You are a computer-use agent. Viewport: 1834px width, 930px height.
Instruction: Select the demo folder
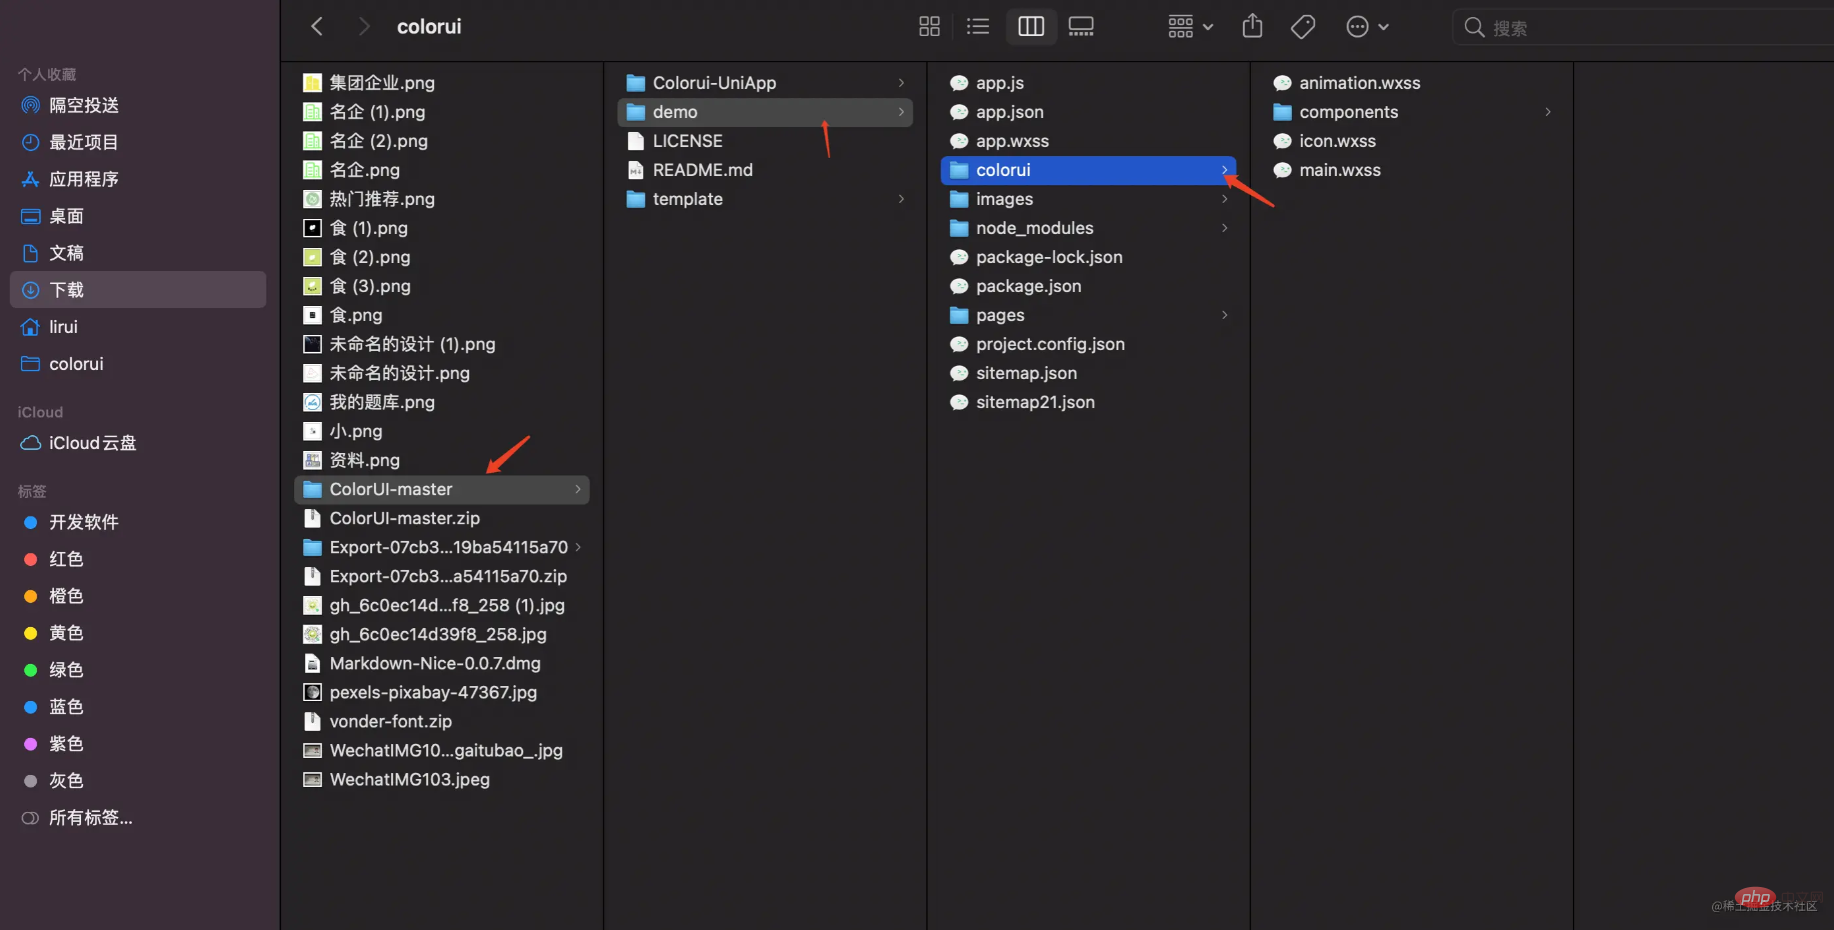click(x=765, y=112)
